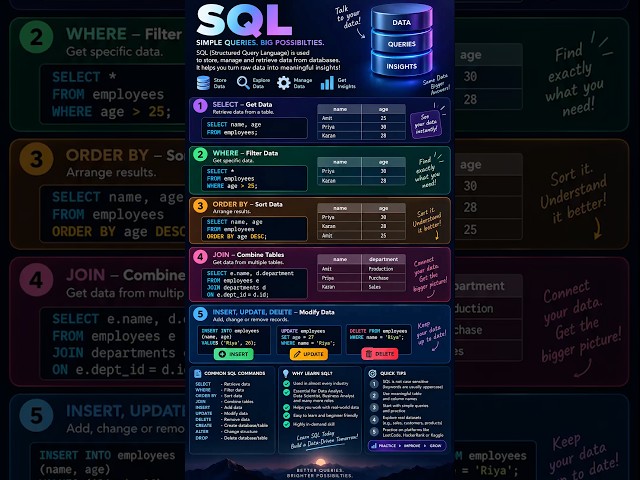
Task: Click Quick Tips number 2 circle about meaningful names
Action: point(374,396)
